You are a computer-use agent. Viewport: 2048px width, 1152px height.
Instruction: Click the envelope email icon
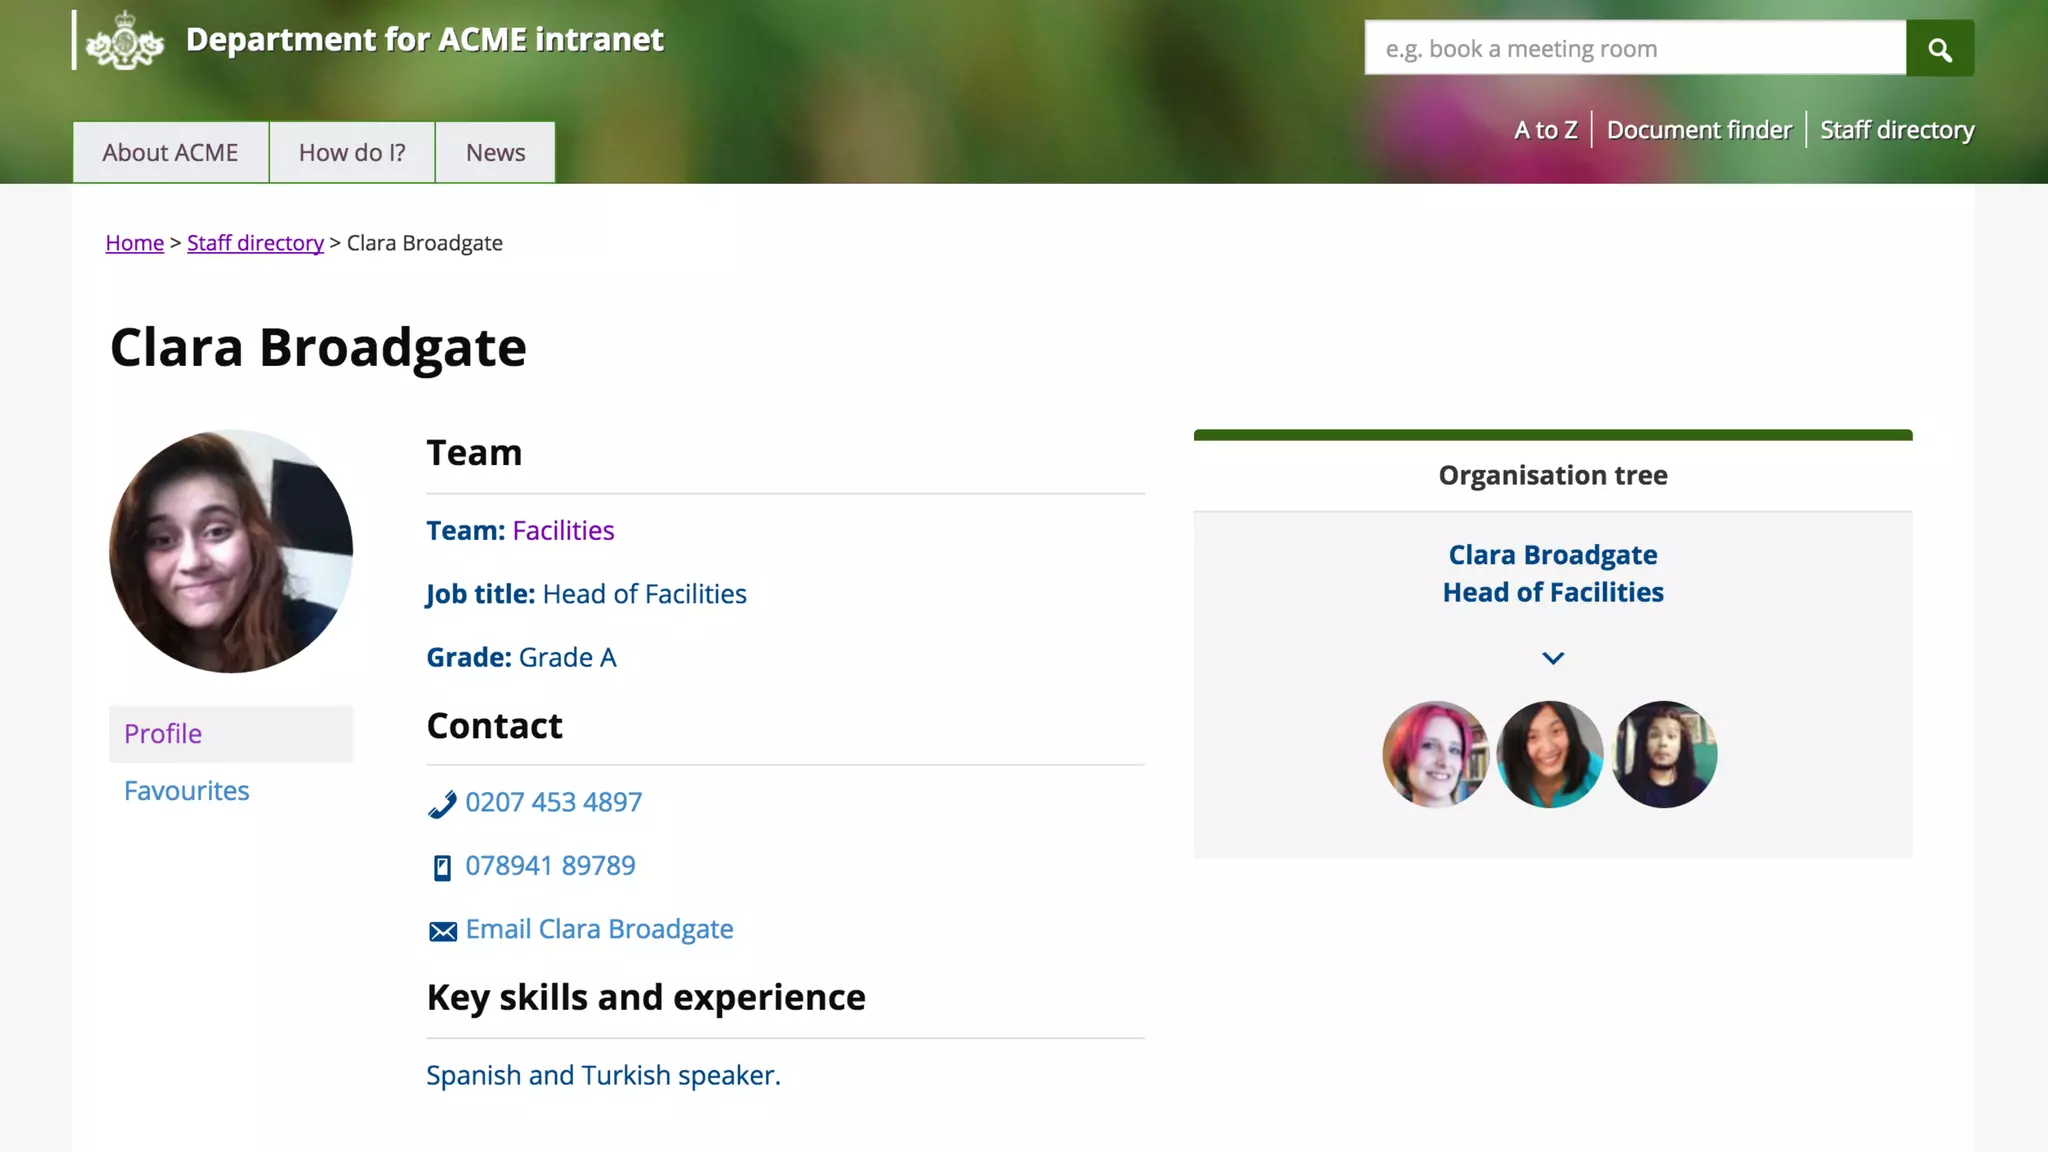tap(442, 931)
